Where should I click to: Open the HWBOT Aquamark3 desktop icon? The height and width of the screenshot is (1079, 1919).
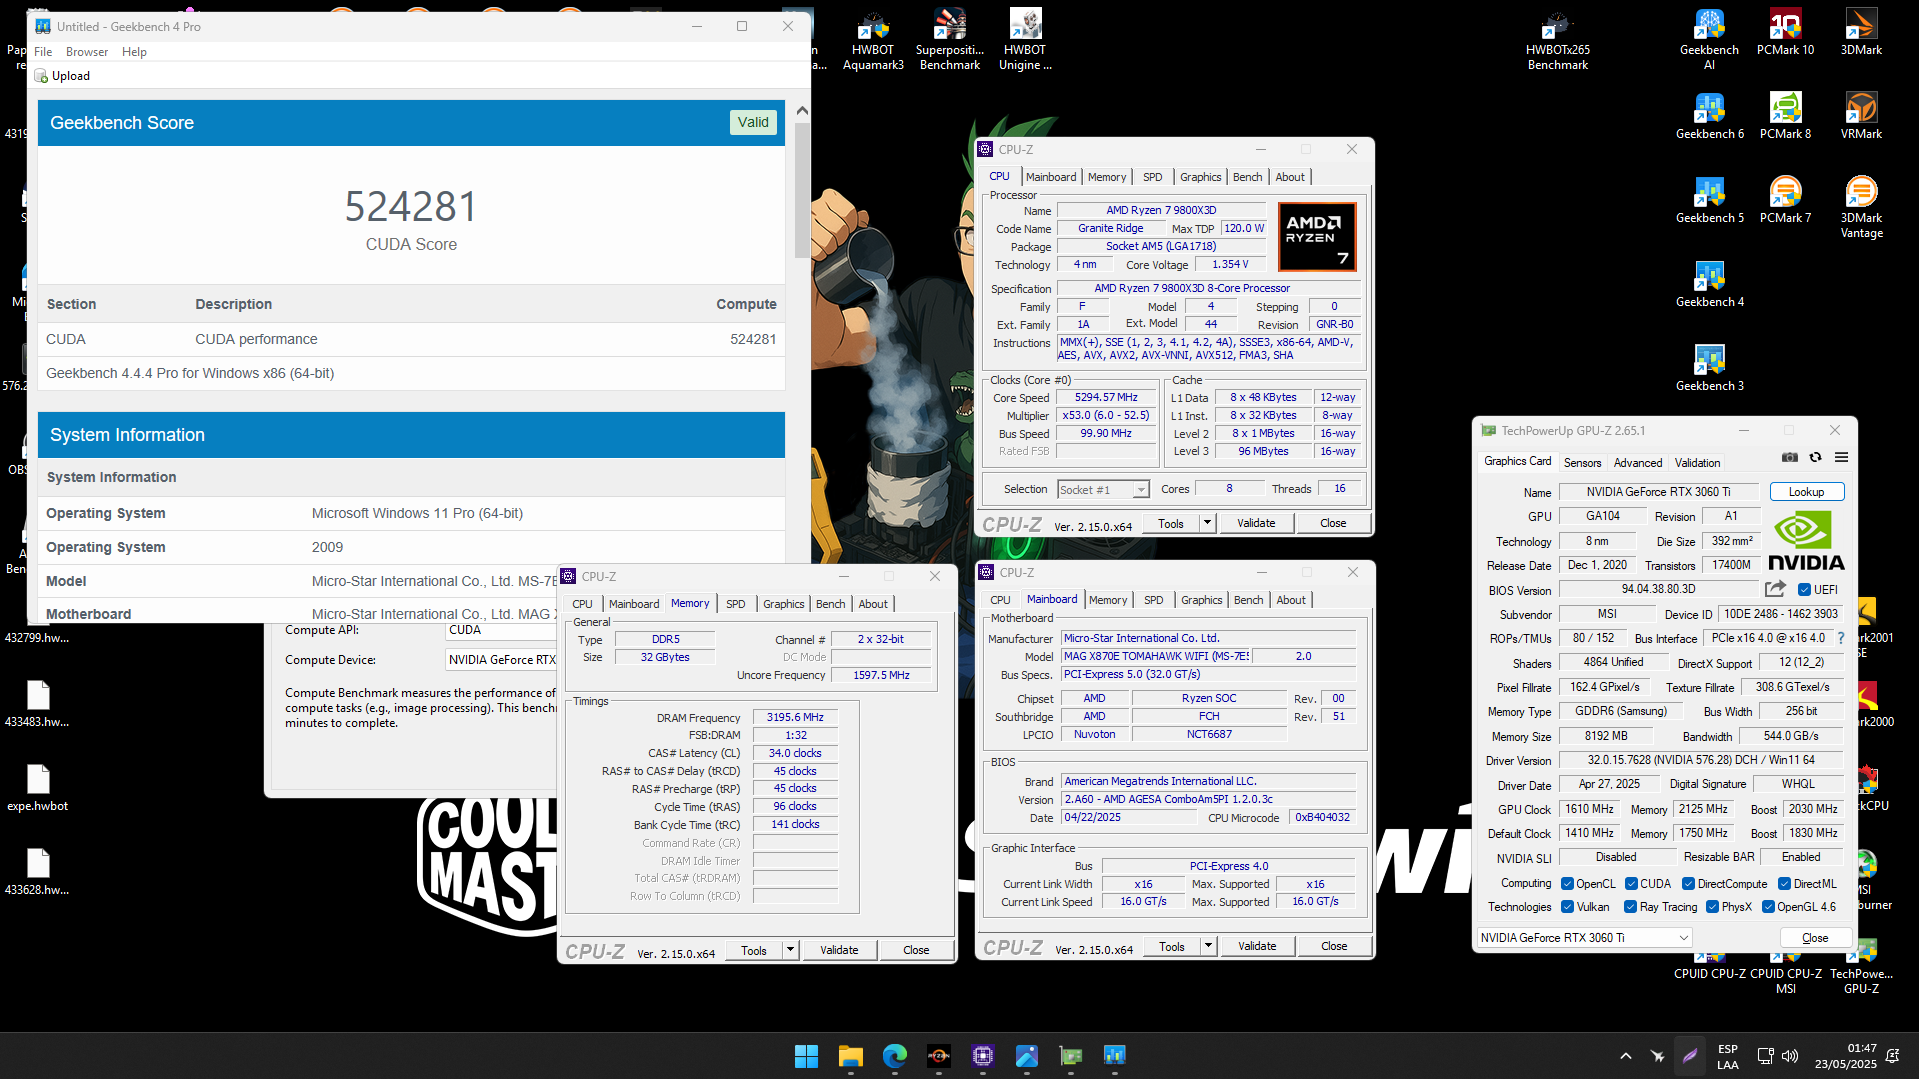[873, 40]
